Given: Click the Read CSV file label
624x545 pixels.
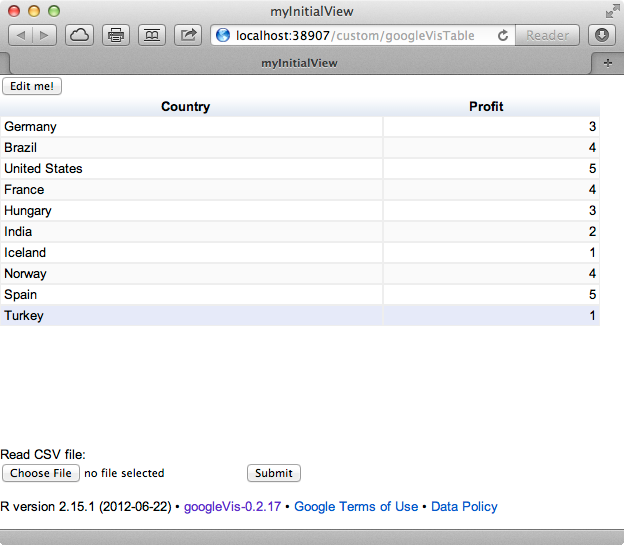Looking at the screenshot, I should [43, 454].
